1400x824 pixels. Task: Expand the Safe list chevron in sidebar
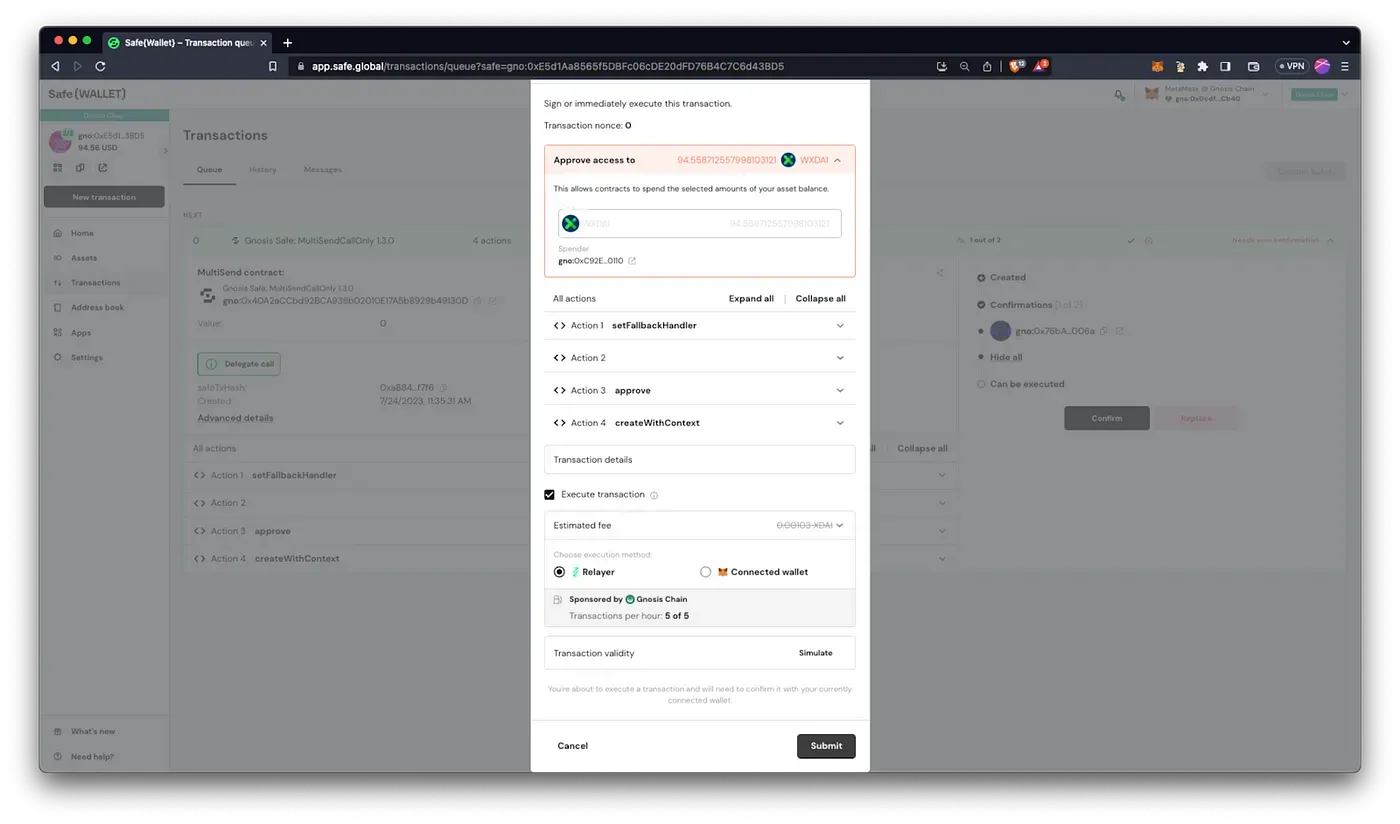[165, 151]
